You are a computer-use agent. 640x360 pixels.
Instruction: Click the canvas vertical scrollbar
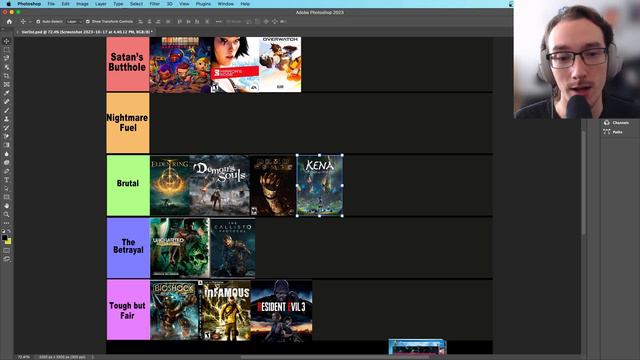click(x=584, y=183)
